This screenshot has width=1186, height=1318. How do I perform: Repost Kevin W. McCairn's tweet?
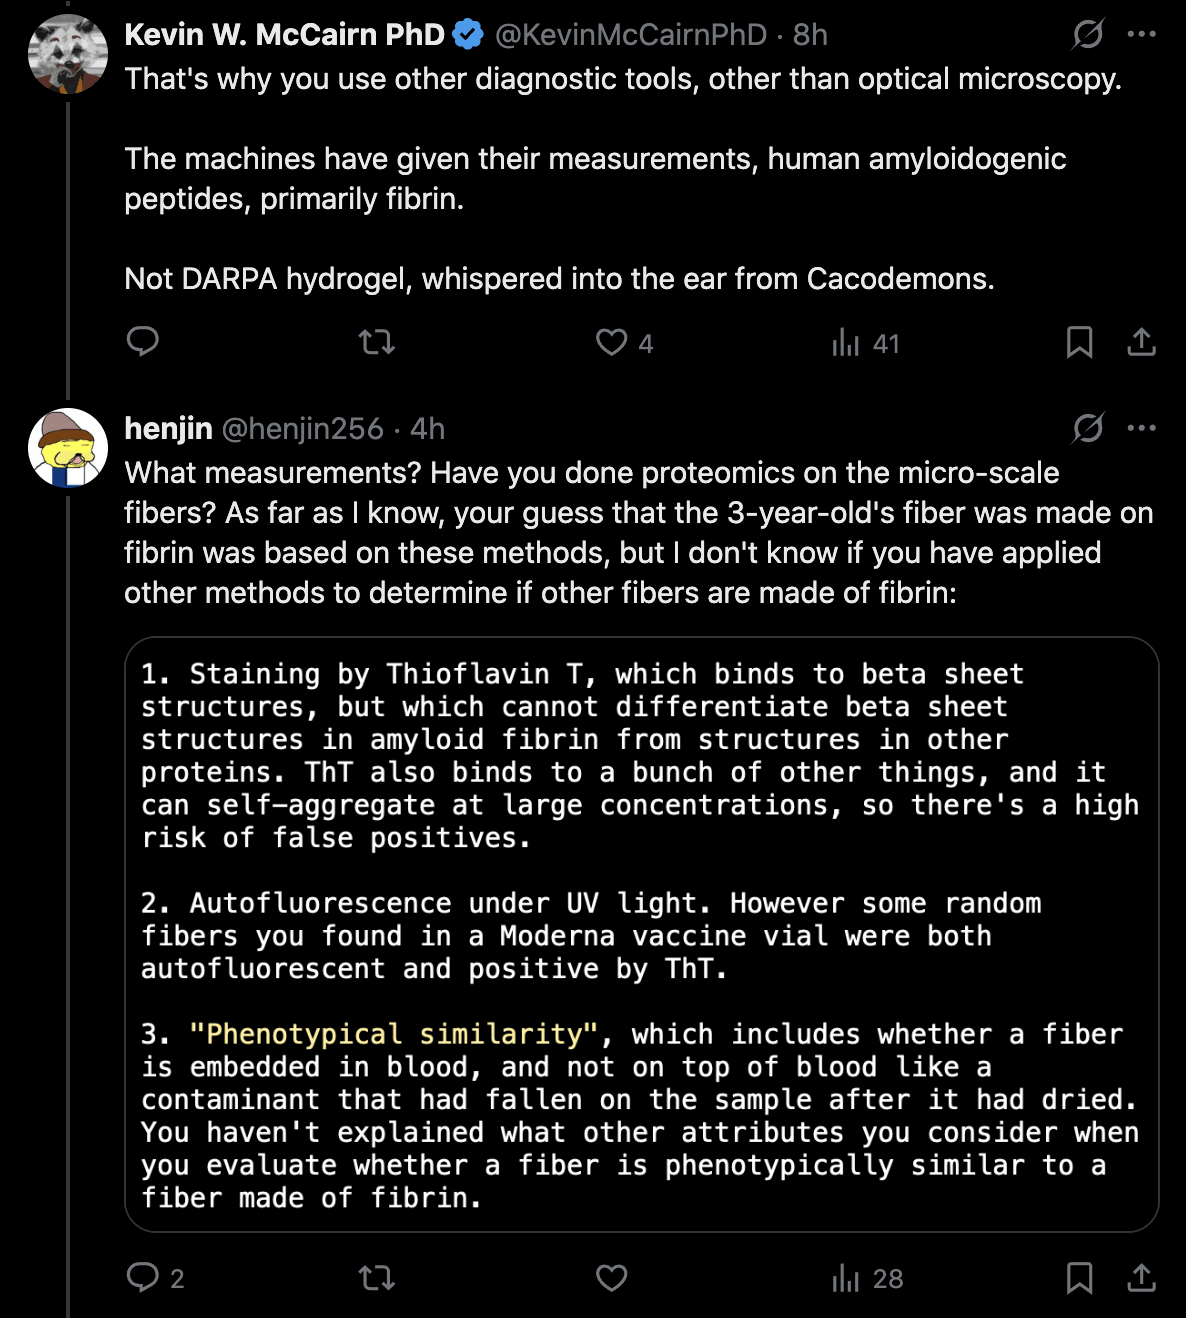[376, 343]
